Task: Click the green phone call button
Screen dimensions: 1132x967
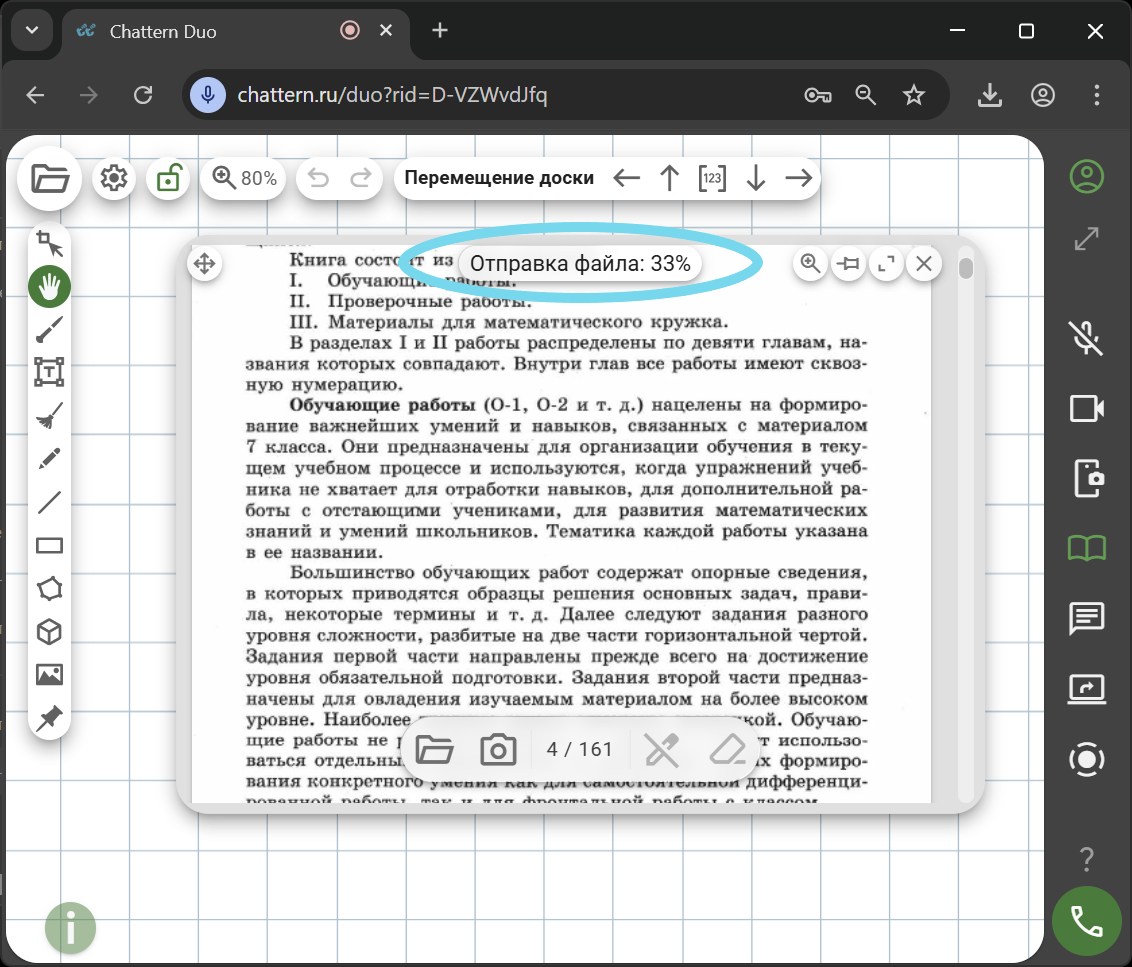Action: tap(1086, 920)
